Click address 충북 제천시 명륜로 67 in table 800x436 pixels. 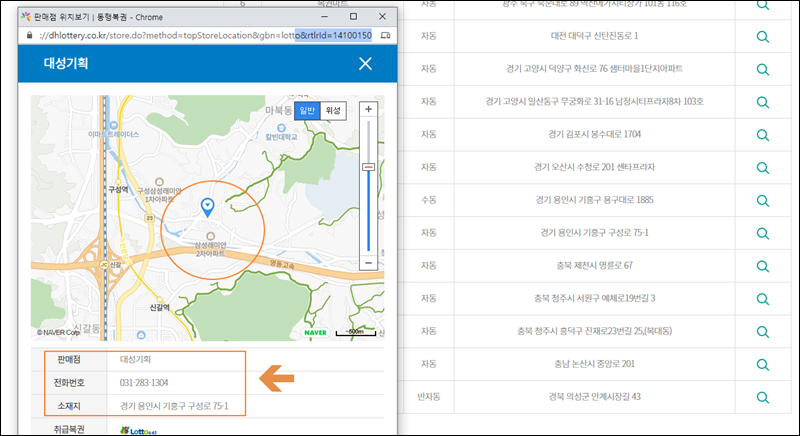tap(594, 265)
